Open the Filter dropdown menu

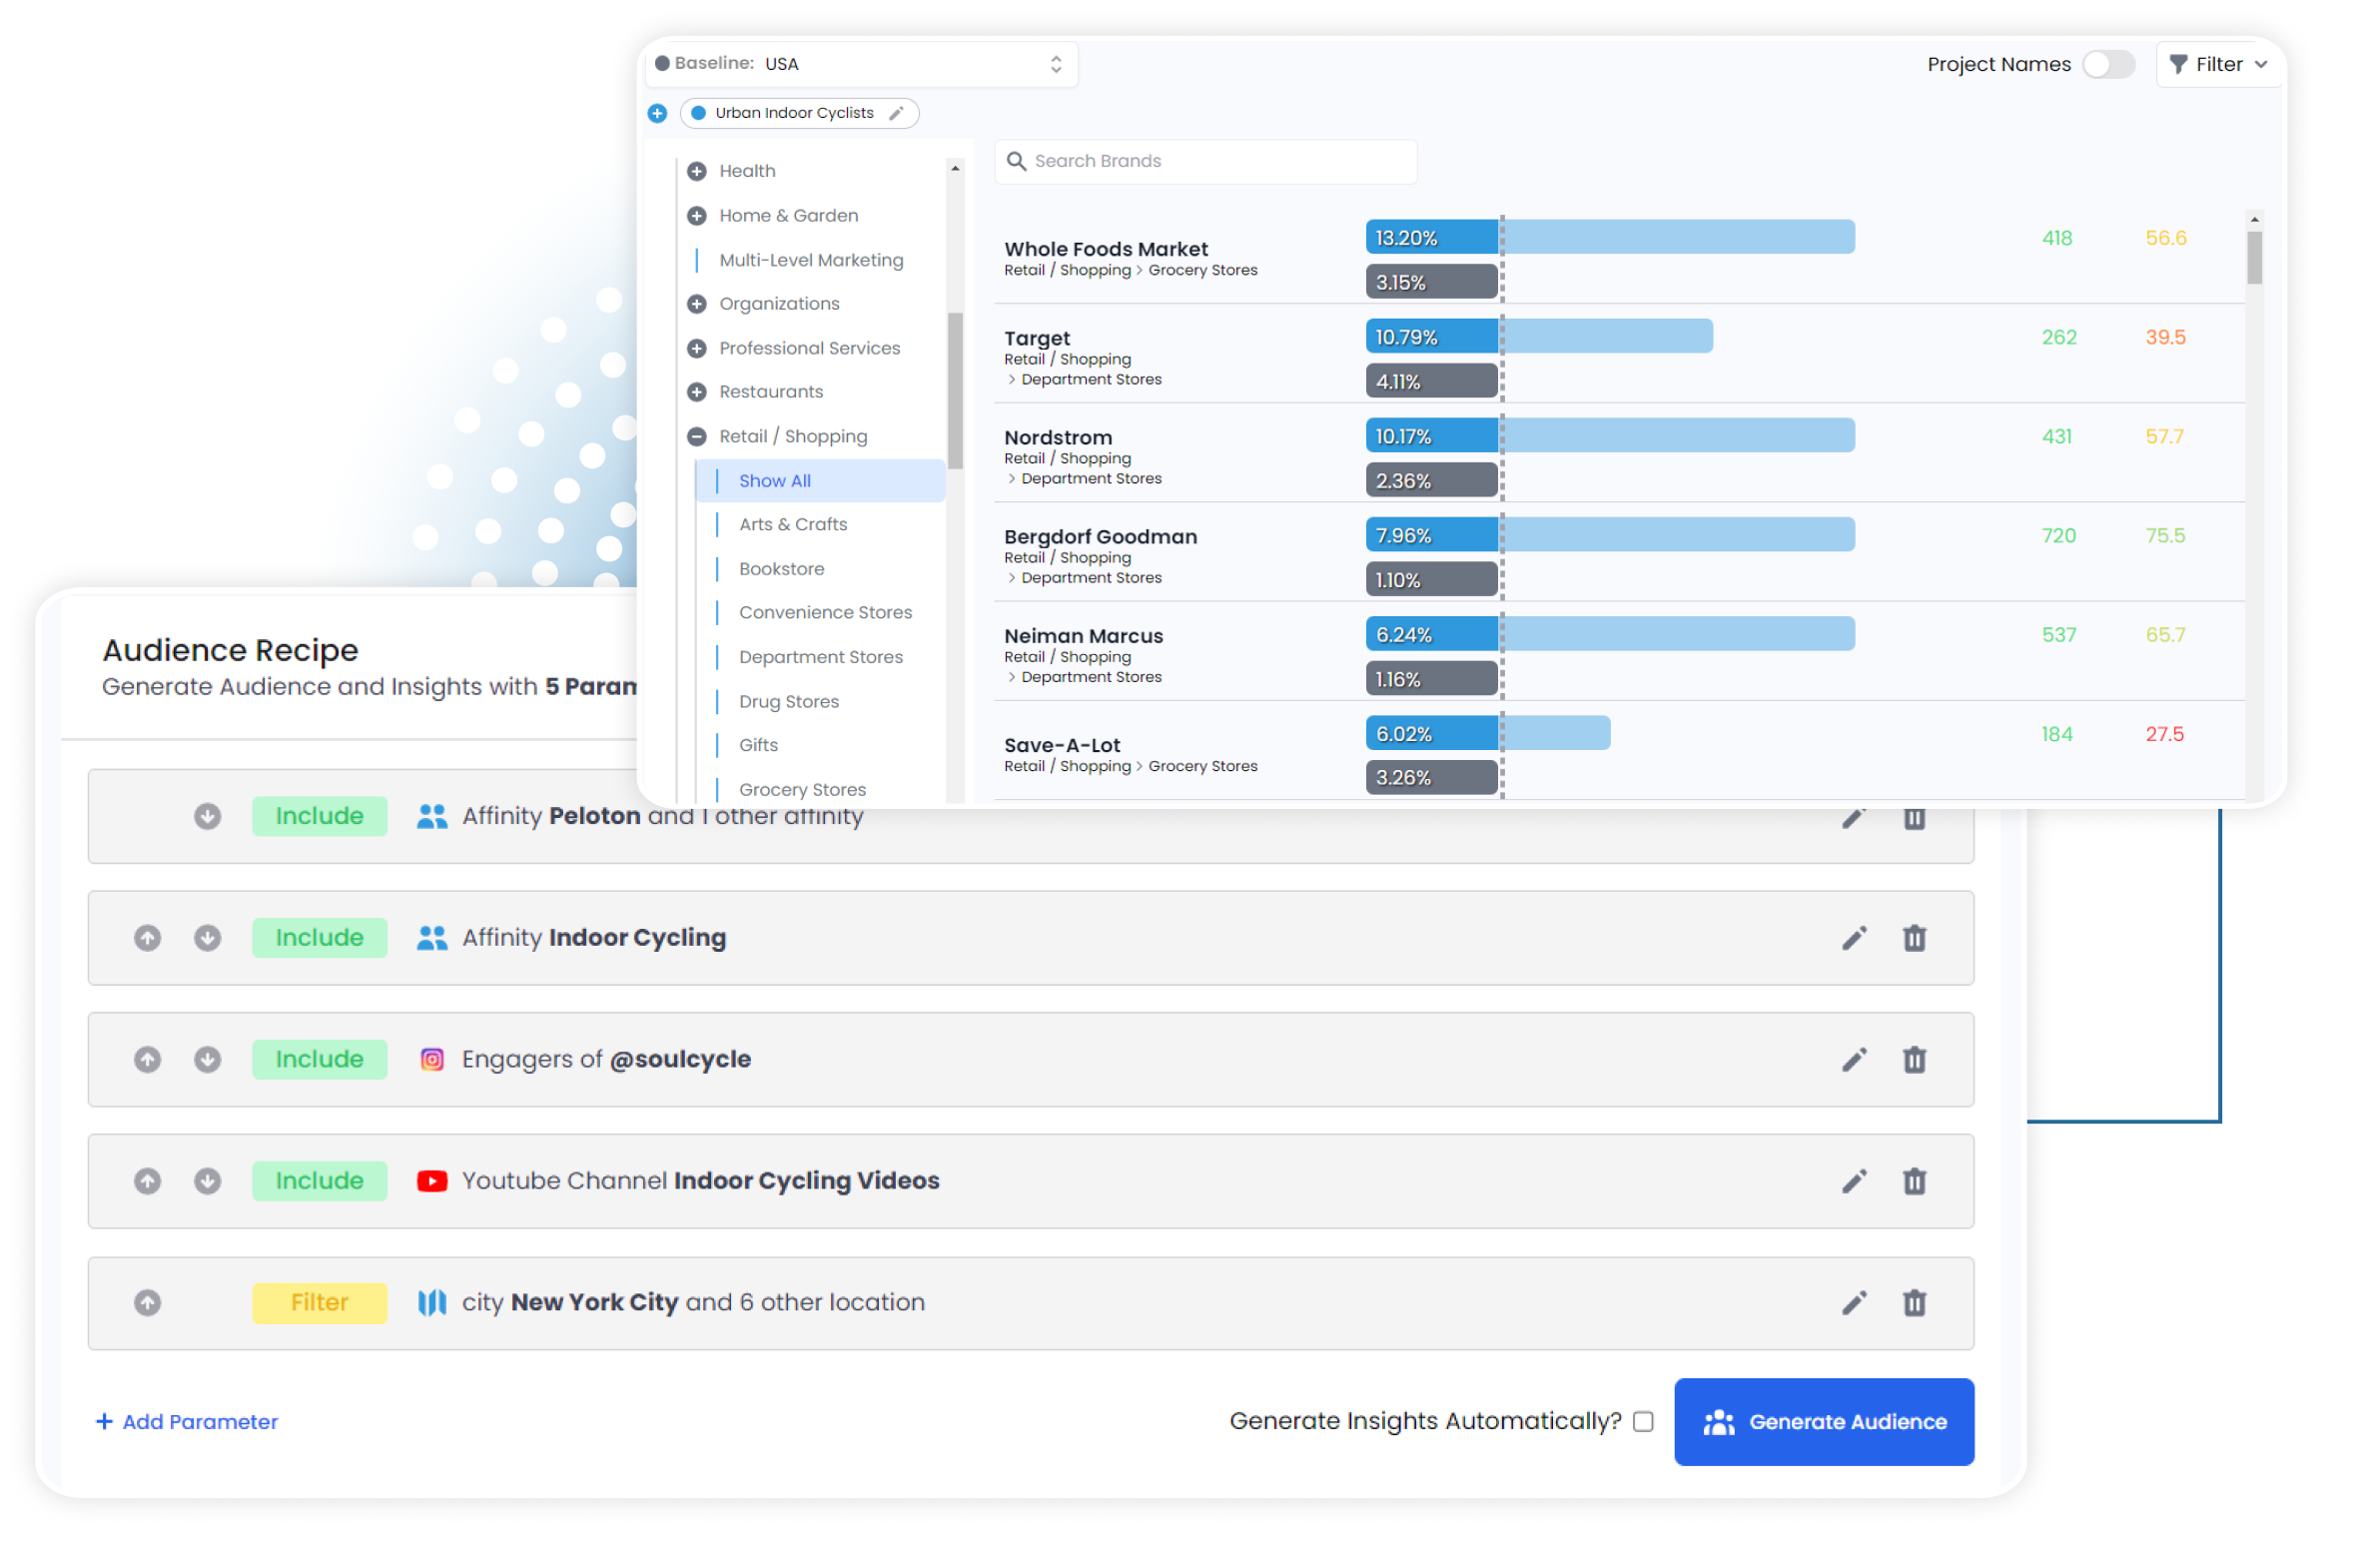[2217, 64]
